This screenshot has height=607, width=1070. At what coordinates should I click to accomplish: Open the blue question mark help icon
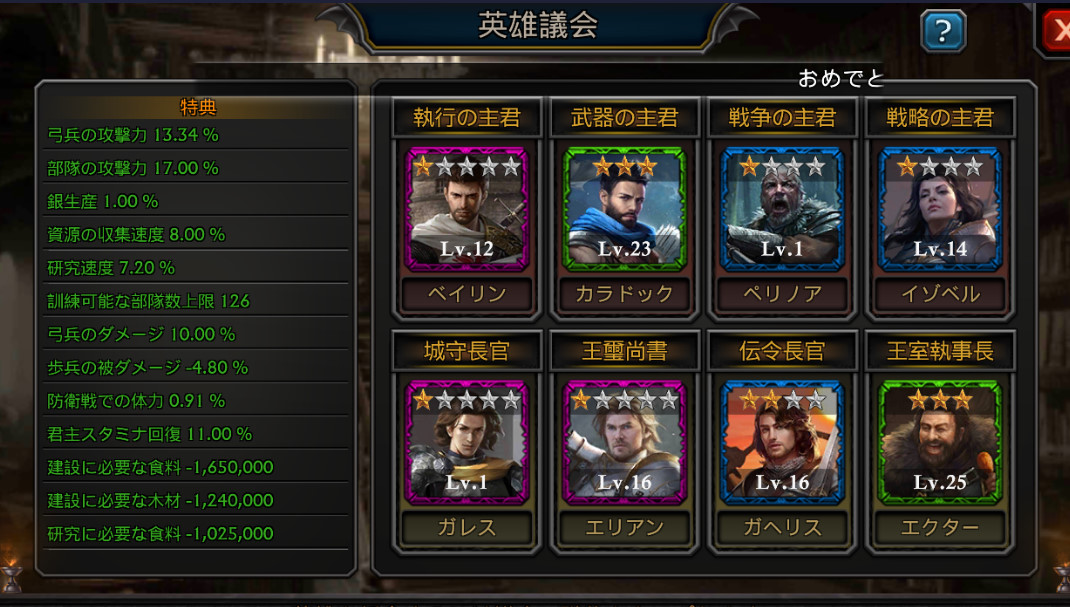(x=943, y=31)
